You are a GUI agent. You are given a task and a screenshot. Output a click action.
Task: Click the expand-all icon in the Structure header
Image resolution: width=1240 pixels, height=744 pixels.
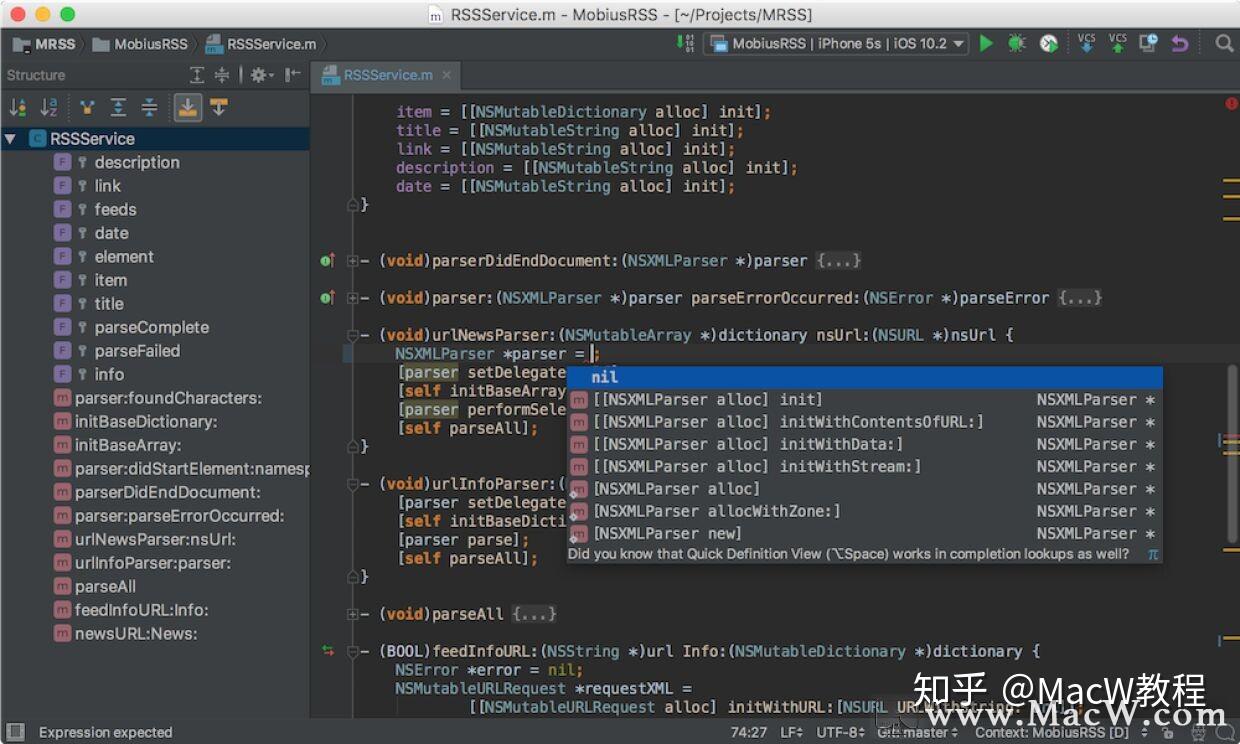[x=198, y=75]
